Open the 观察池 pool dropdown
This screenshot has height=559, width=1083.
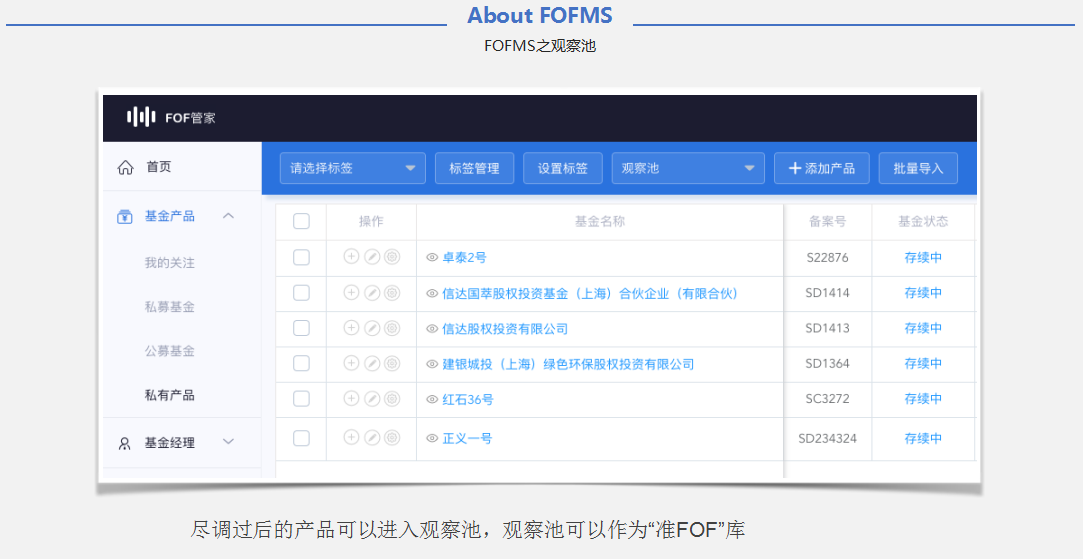coord(688,168)
